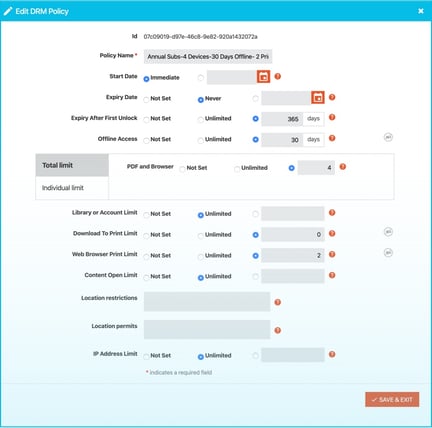Click the Location permits input box
The image size is (432, 428).
coord(207,330)
